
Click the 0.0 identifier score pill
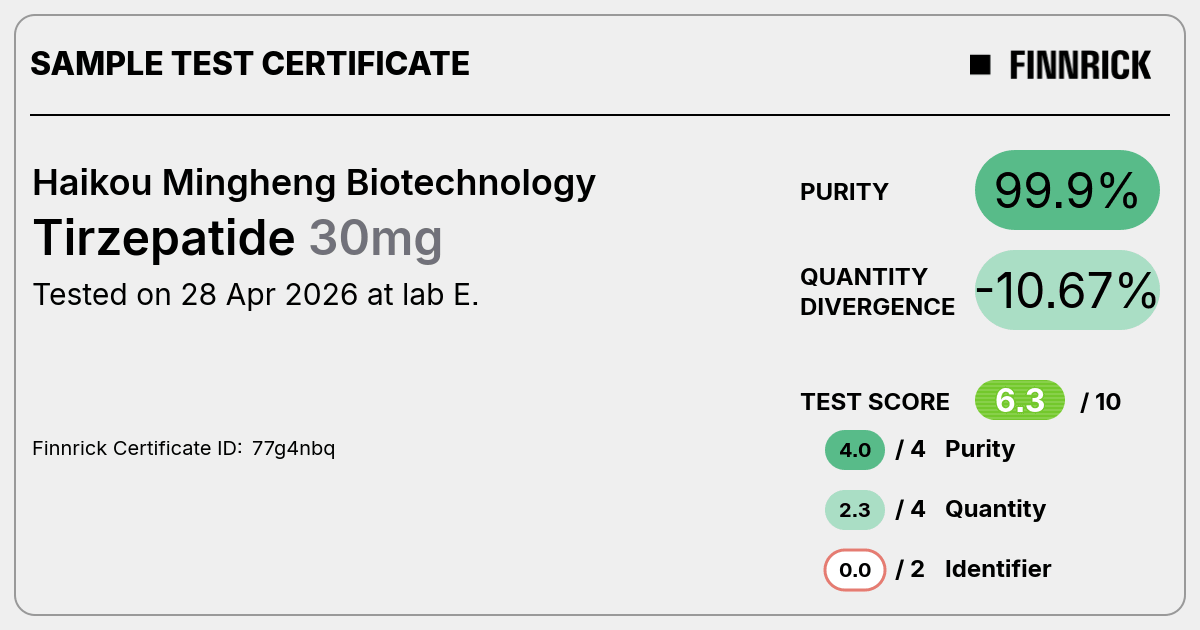[x=855, y=570]
